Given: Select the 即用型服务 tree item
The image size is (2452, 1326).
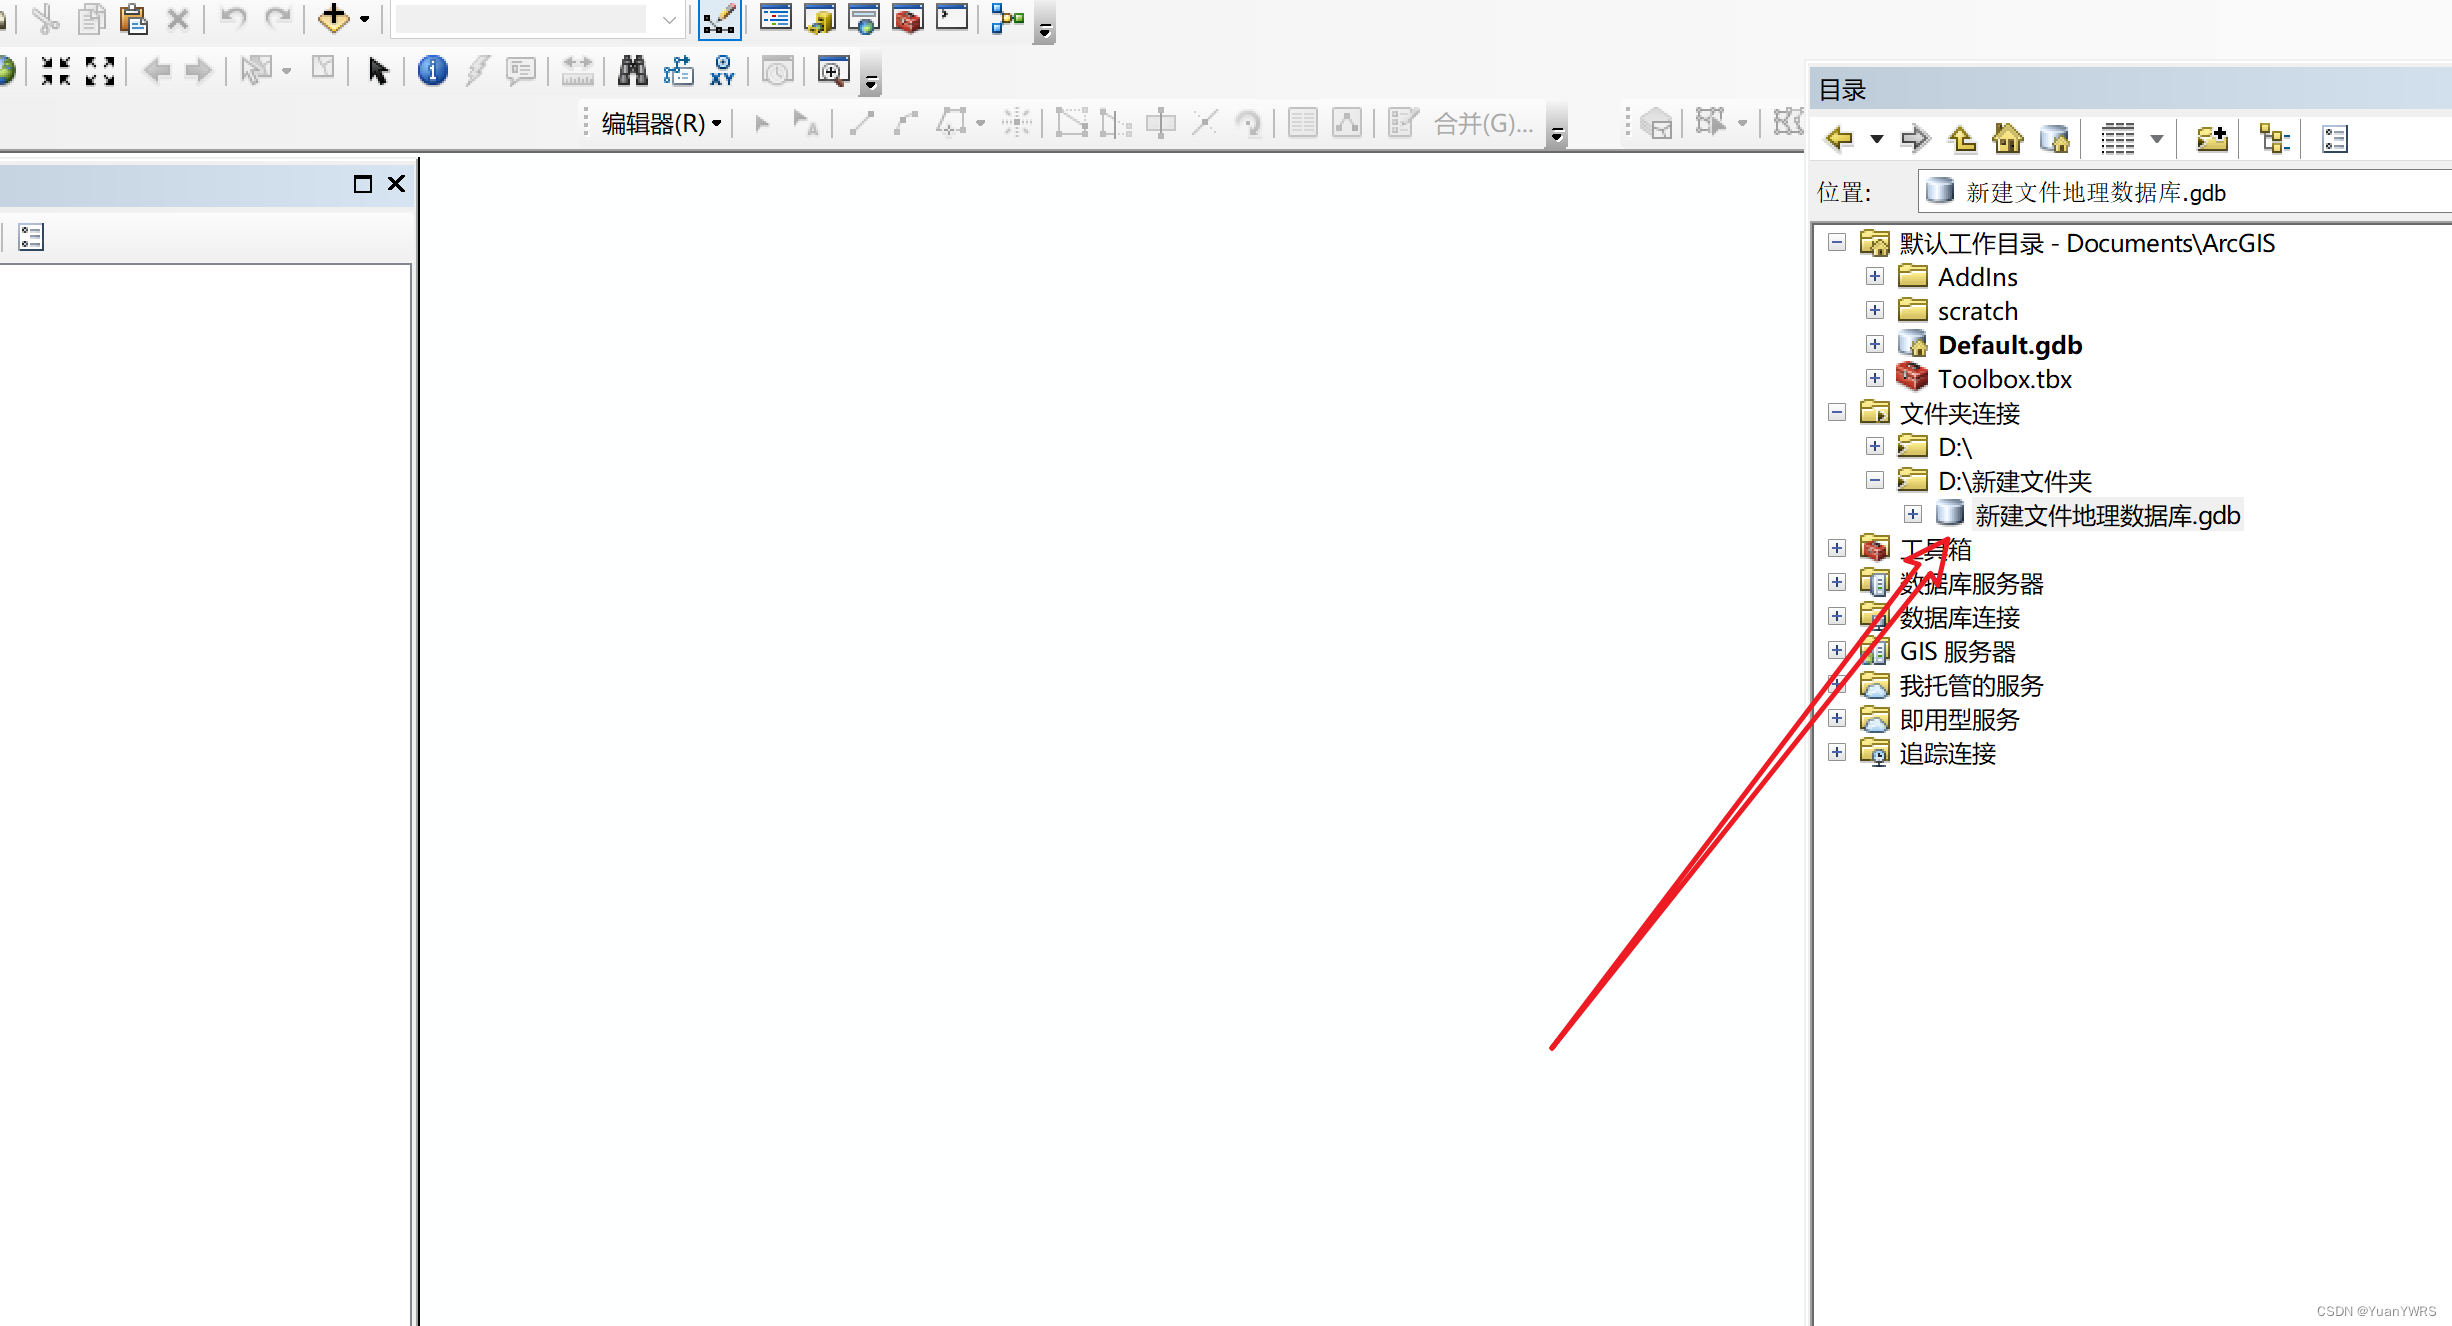Looking at the screenshot, I should pos(1959,719).
